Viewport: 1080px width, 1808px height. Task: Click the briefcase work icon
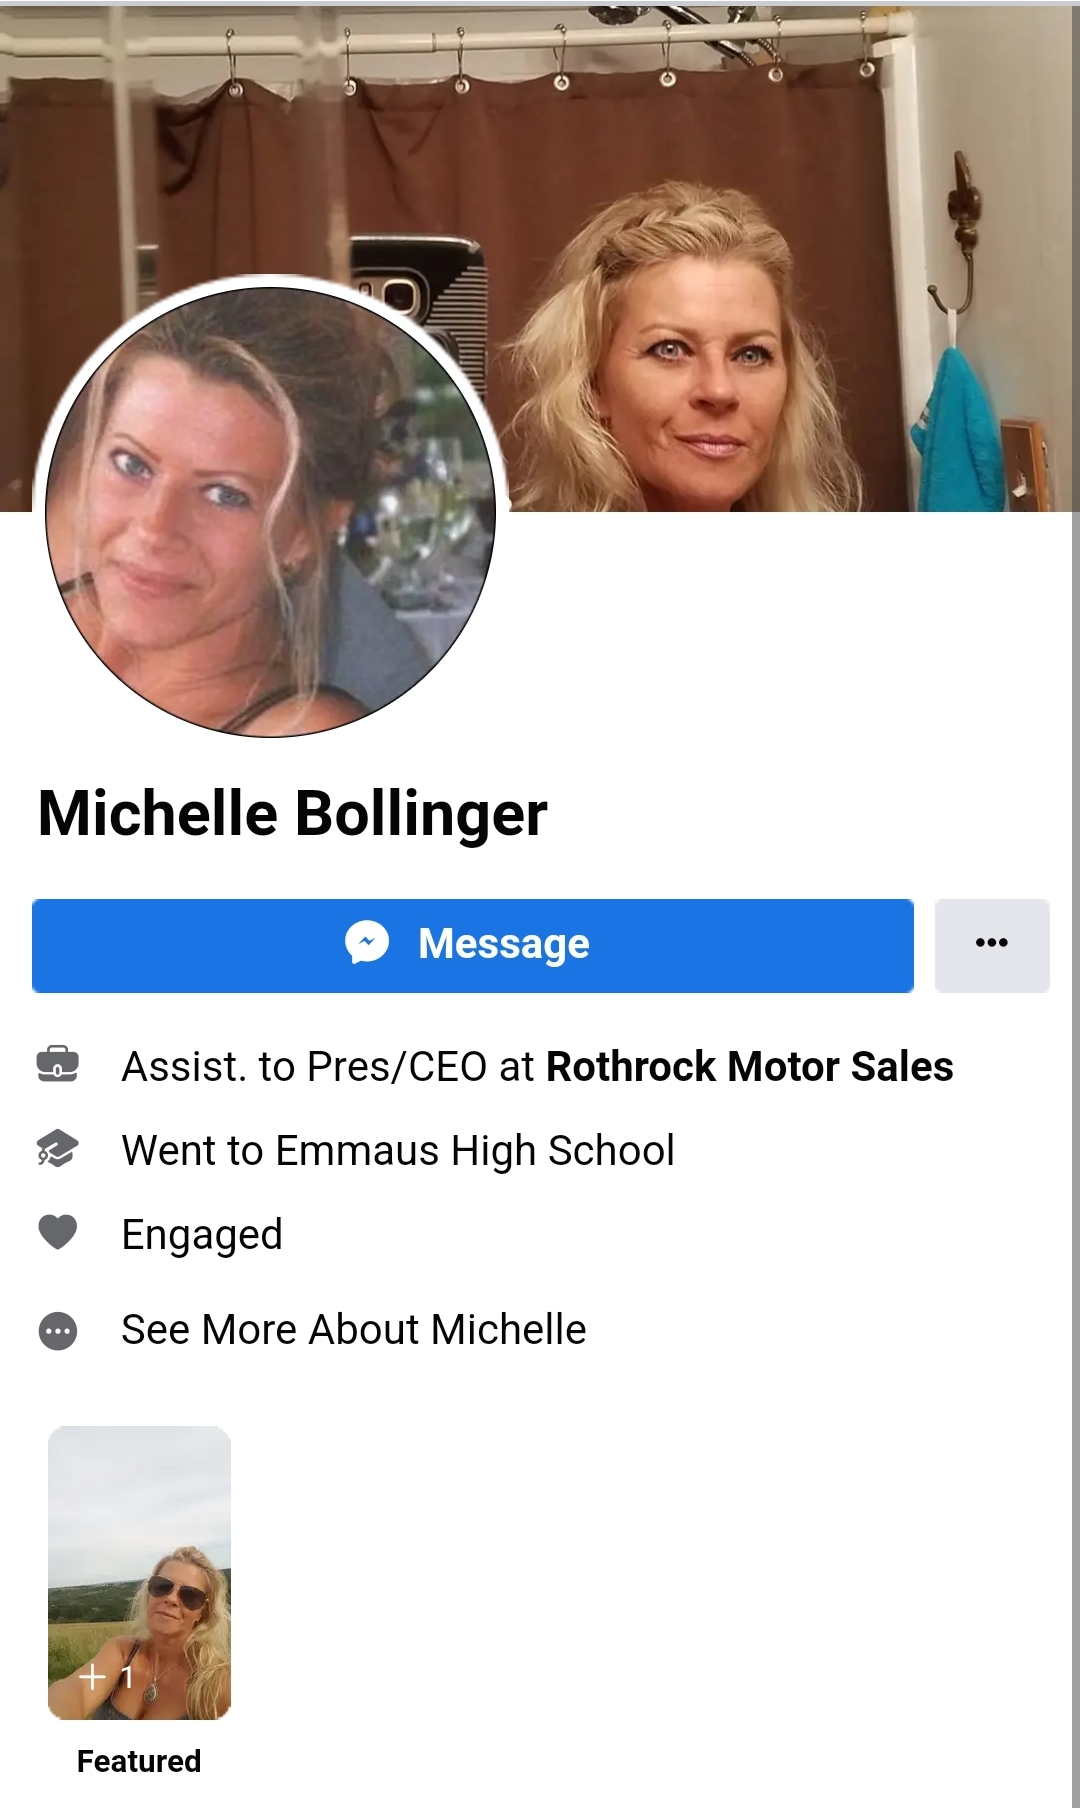pyautogui.click(x=58, y=1066)
